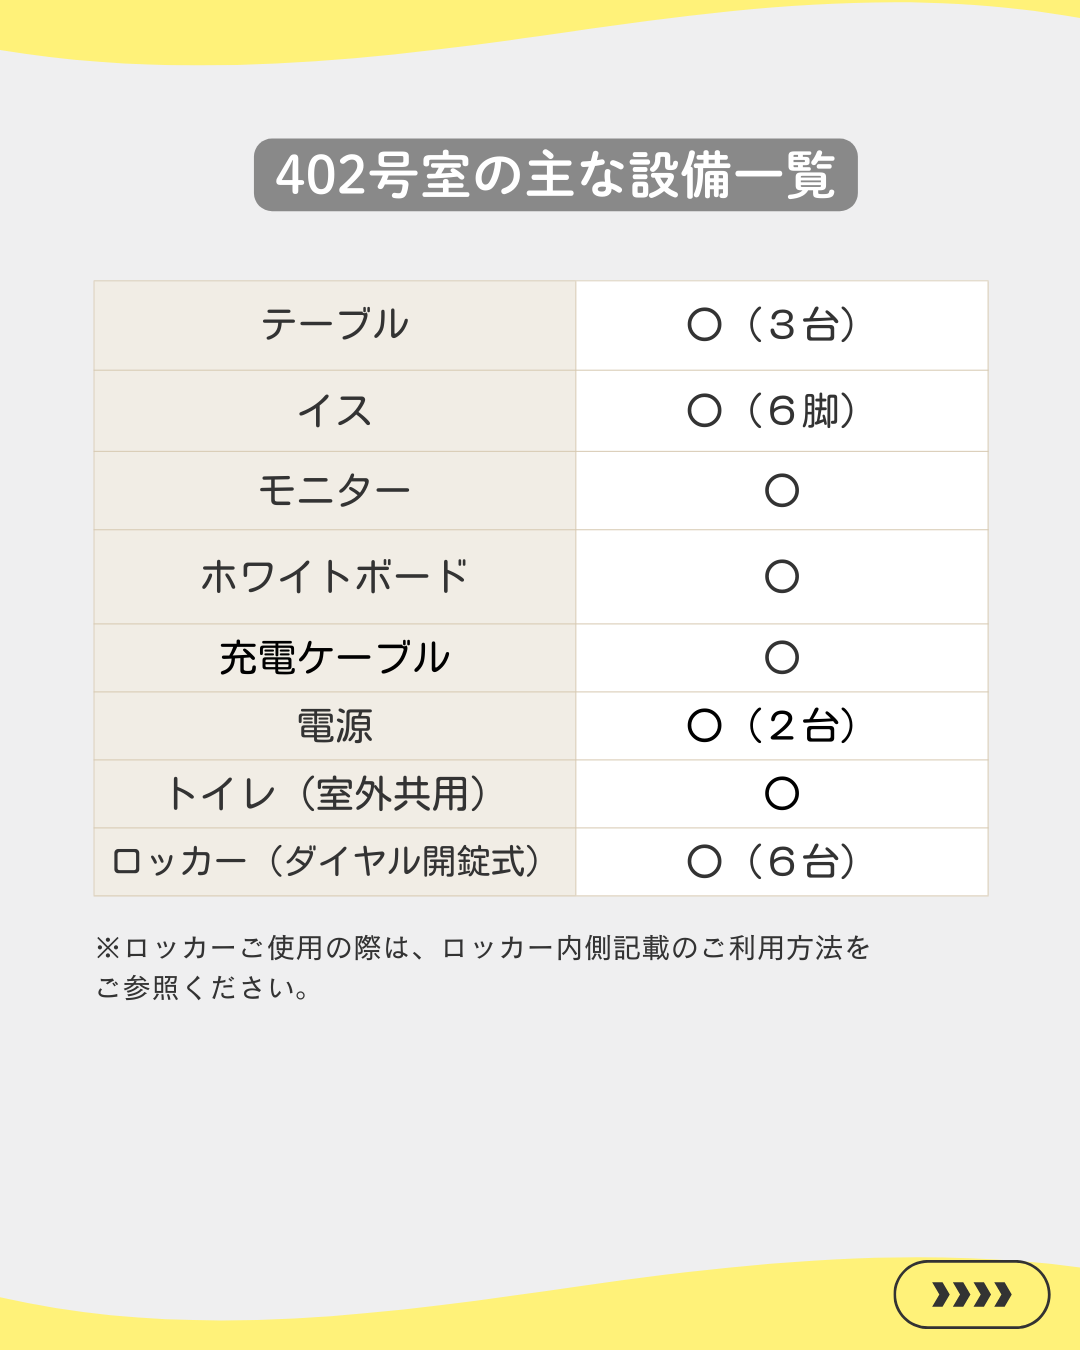This screenshot has height=1350, width=1080.
Task: Click the next arrows button
Action: tap(971, 1294)
